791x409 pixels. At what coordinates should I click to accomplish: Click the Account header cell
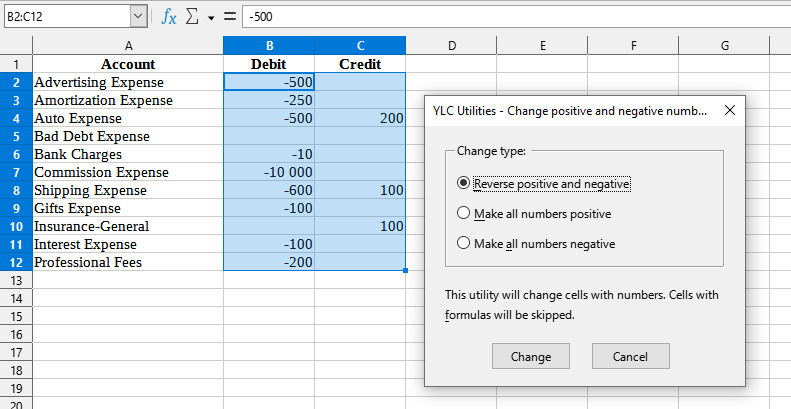128,64
